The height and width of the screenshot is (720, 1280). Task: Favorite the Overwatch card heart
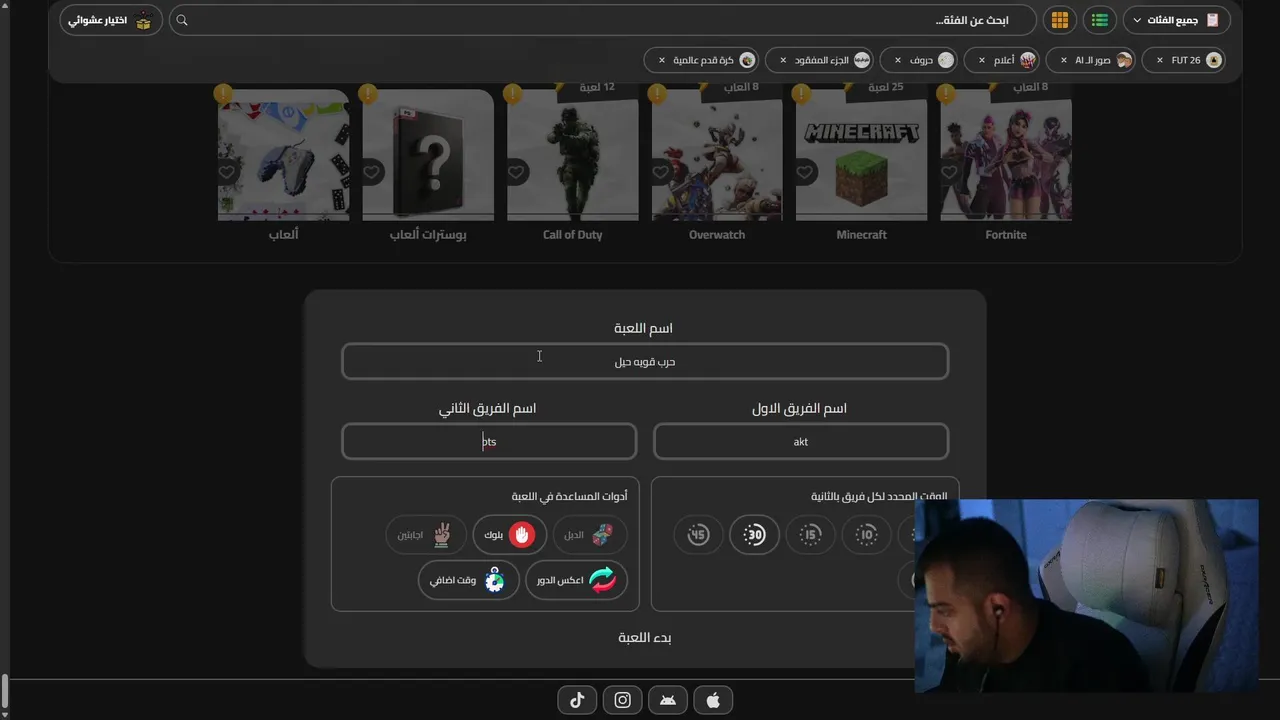tap(660, 172)
